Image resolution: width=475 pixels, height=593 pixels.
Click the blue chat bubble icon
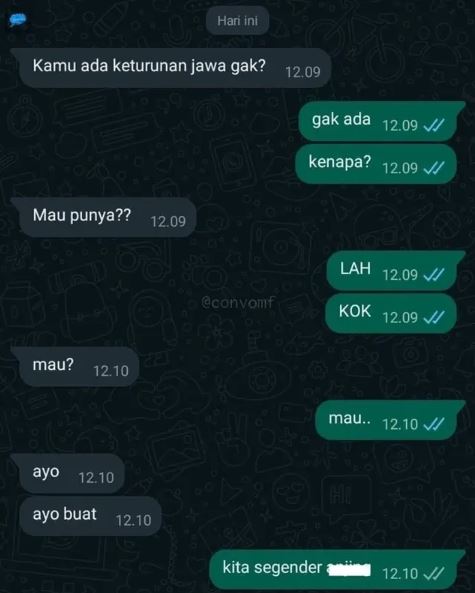pos(18,20)
